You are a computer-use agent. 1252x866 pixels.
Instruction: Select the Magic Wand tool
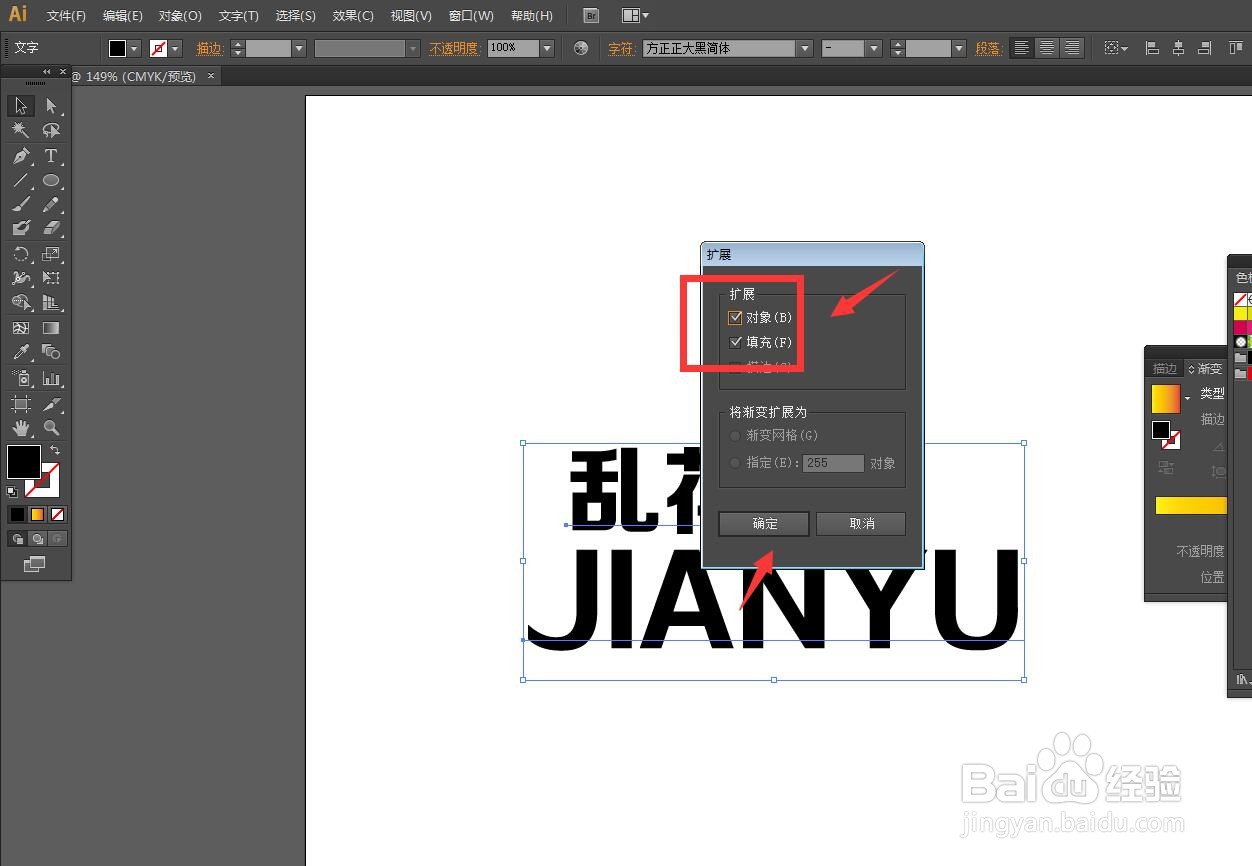tap(21, 130)
